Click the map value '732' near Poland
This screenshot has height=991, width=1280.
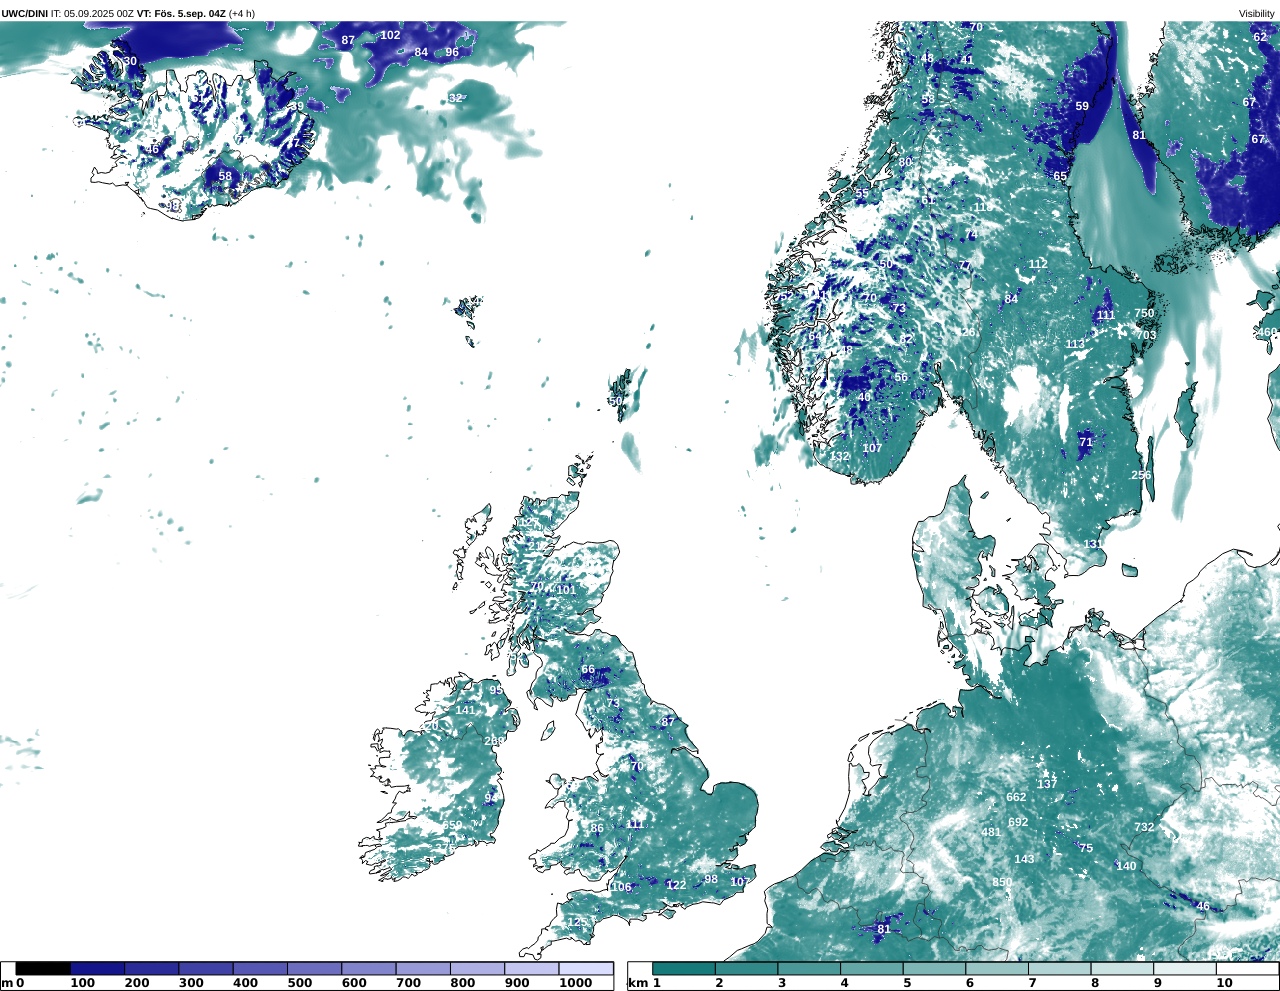(x=1144, y=827)
